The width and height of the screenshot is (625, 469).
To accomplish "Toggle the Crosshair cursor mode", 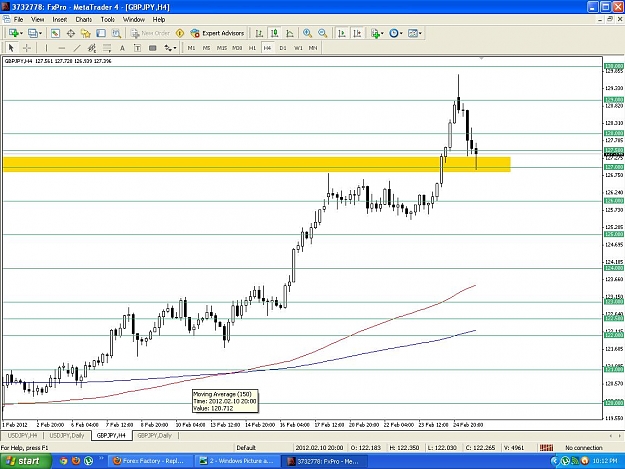I will [x=26, y=48].
